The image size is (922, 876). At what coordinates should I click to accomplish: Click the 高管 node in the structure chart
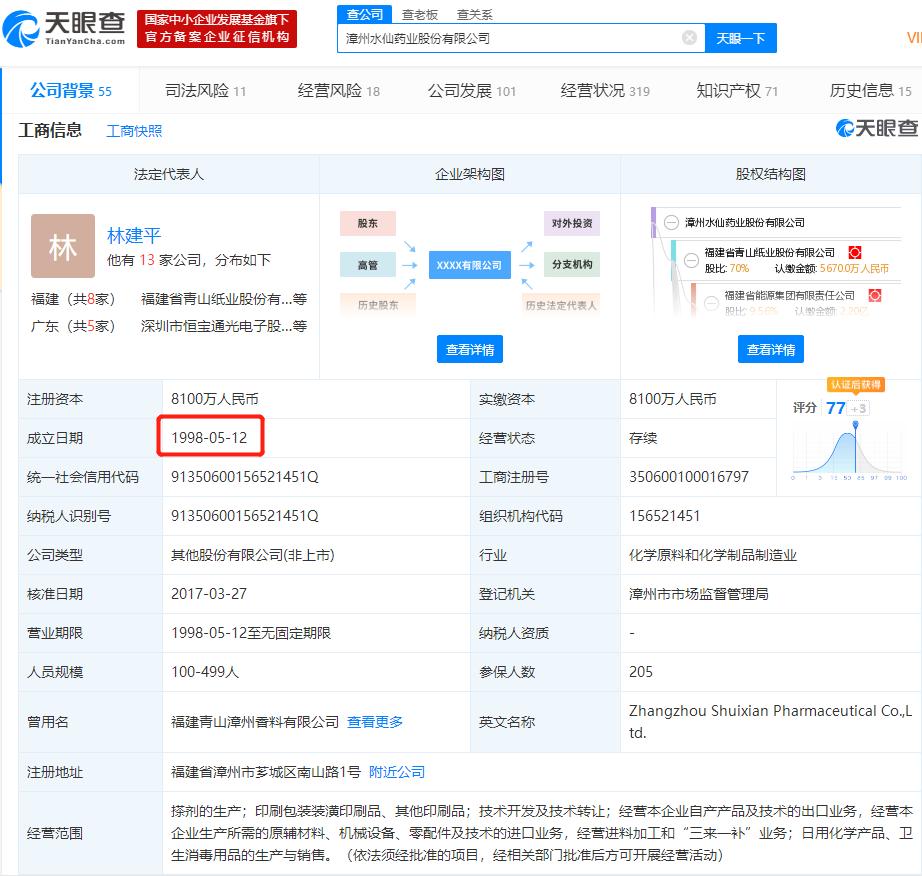[367, 265]
